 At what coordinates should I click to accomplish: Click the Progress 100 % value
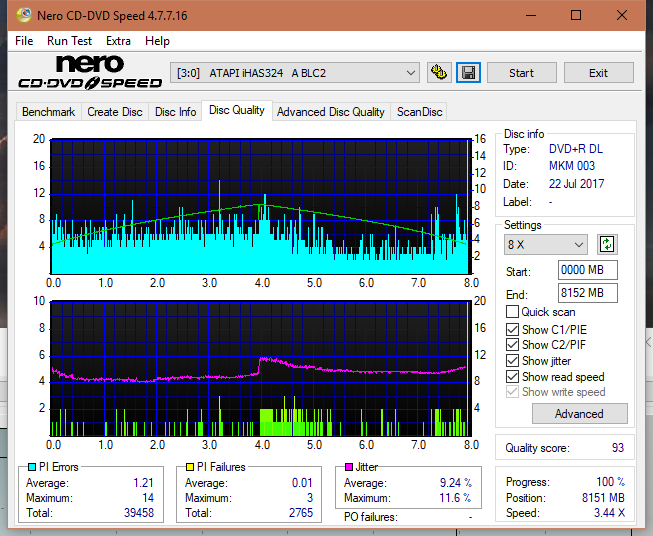tap(611, 482)
